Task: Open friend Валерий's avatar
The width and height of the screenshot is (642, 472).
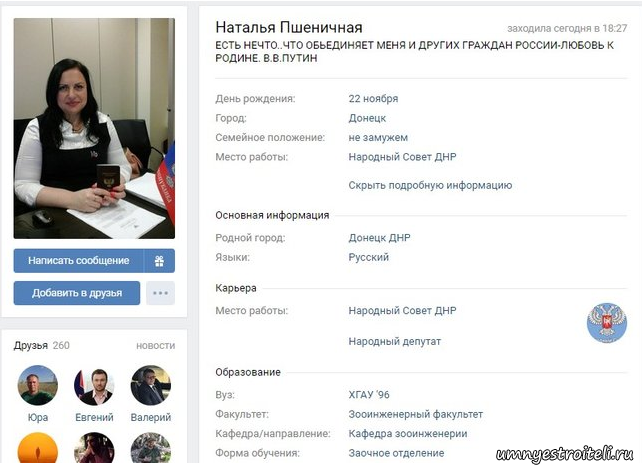Action: (x=151, y=385)
